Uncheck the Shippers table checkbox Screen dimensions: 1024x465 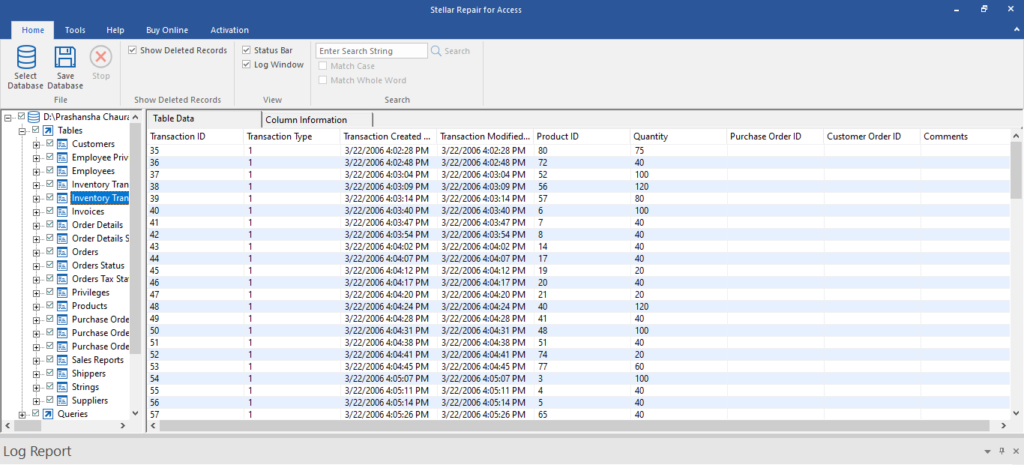pyautogui.click(x=49, y=373)
